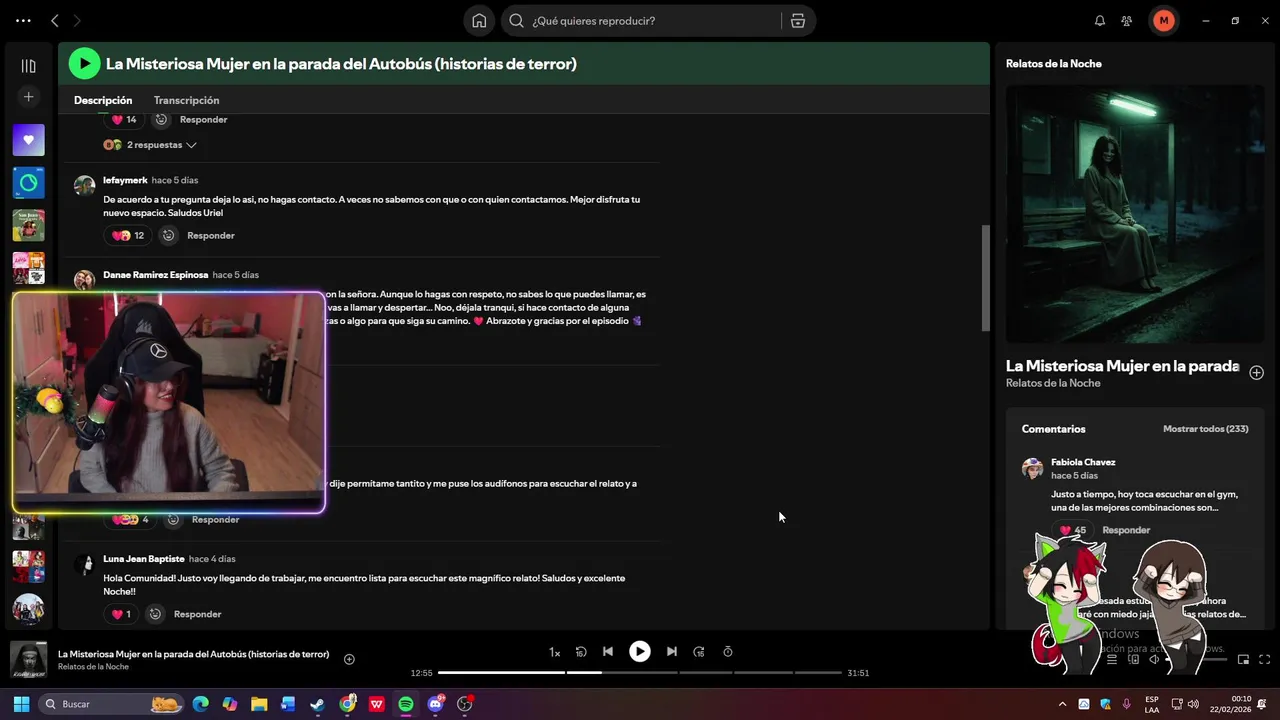Open Friend Activity icon in top bar
Viewport: 1280px width, 720px height.
click(x=1127, y=20)
